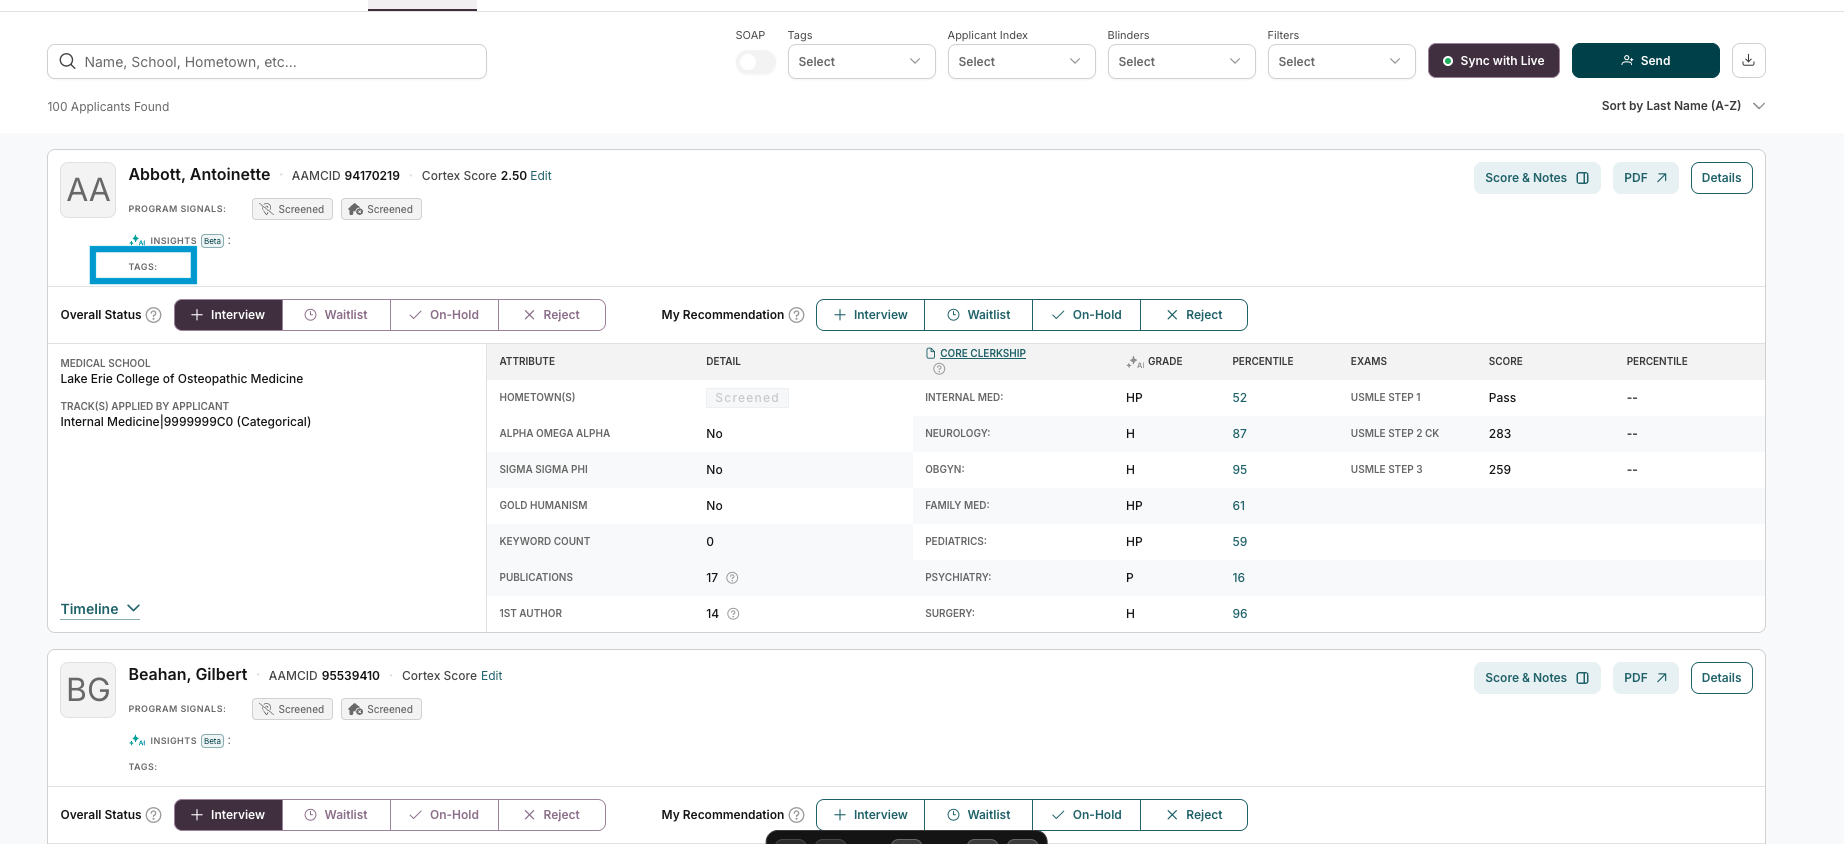Viewport: 1844px width, 844px height.
Task: Open the Applicant Index Select dropdown
Action: point(1021,62)
